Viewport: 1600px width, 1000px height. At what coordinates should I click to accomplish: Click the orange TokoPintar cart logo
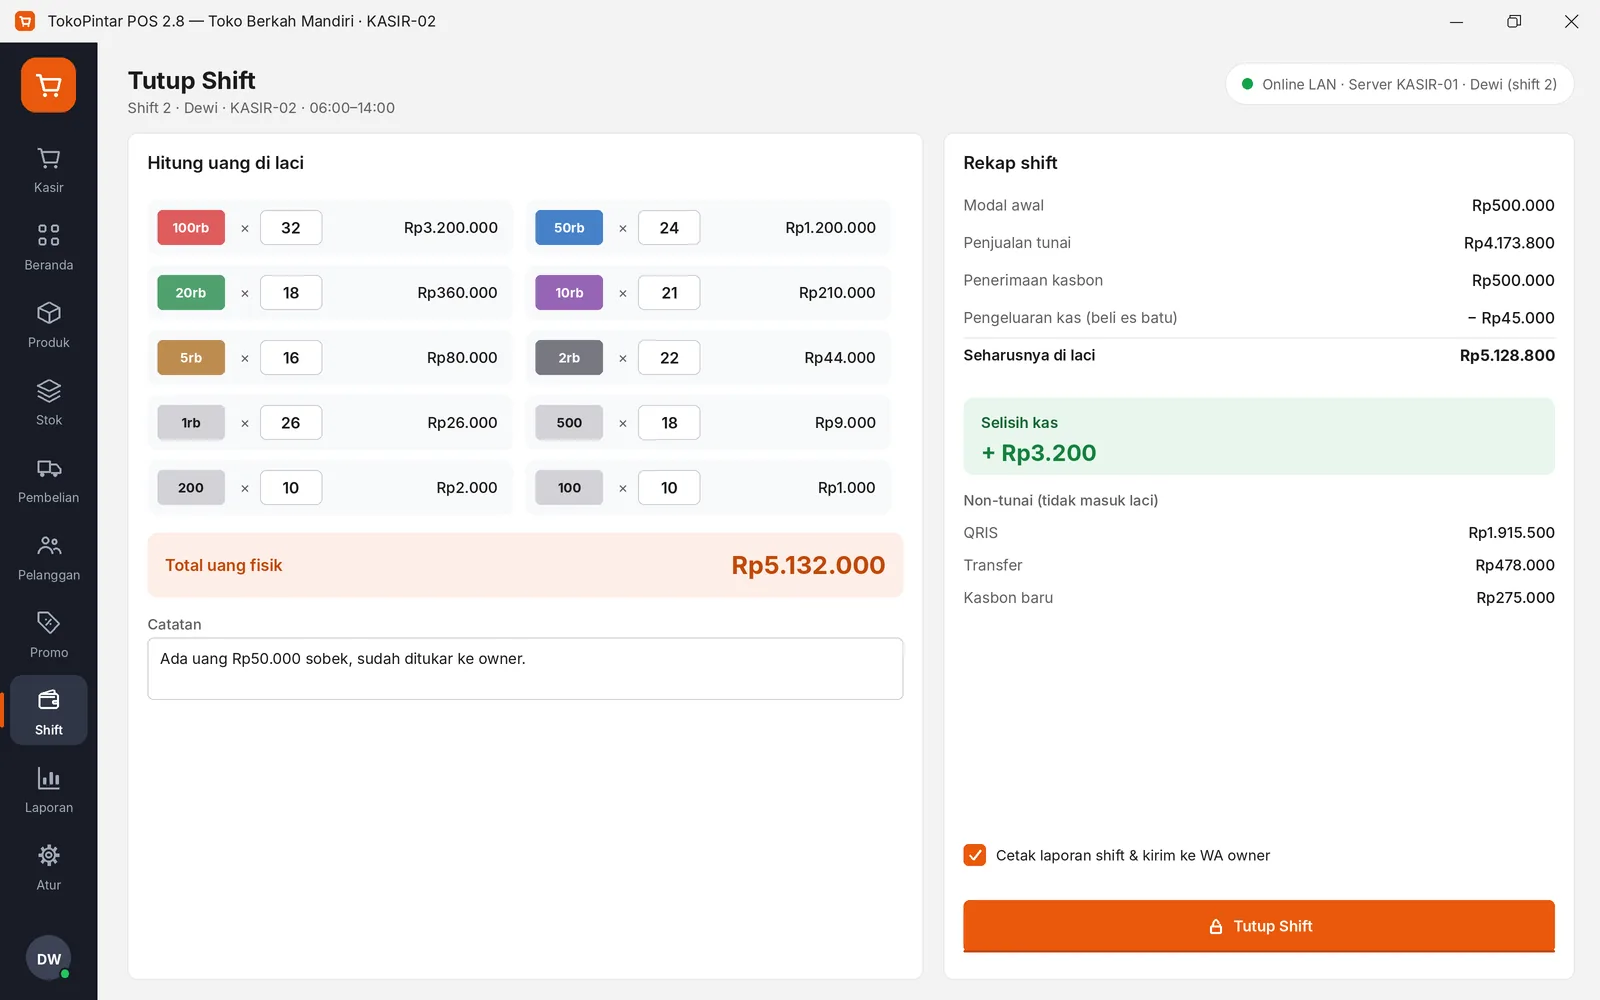click(48, 85)
